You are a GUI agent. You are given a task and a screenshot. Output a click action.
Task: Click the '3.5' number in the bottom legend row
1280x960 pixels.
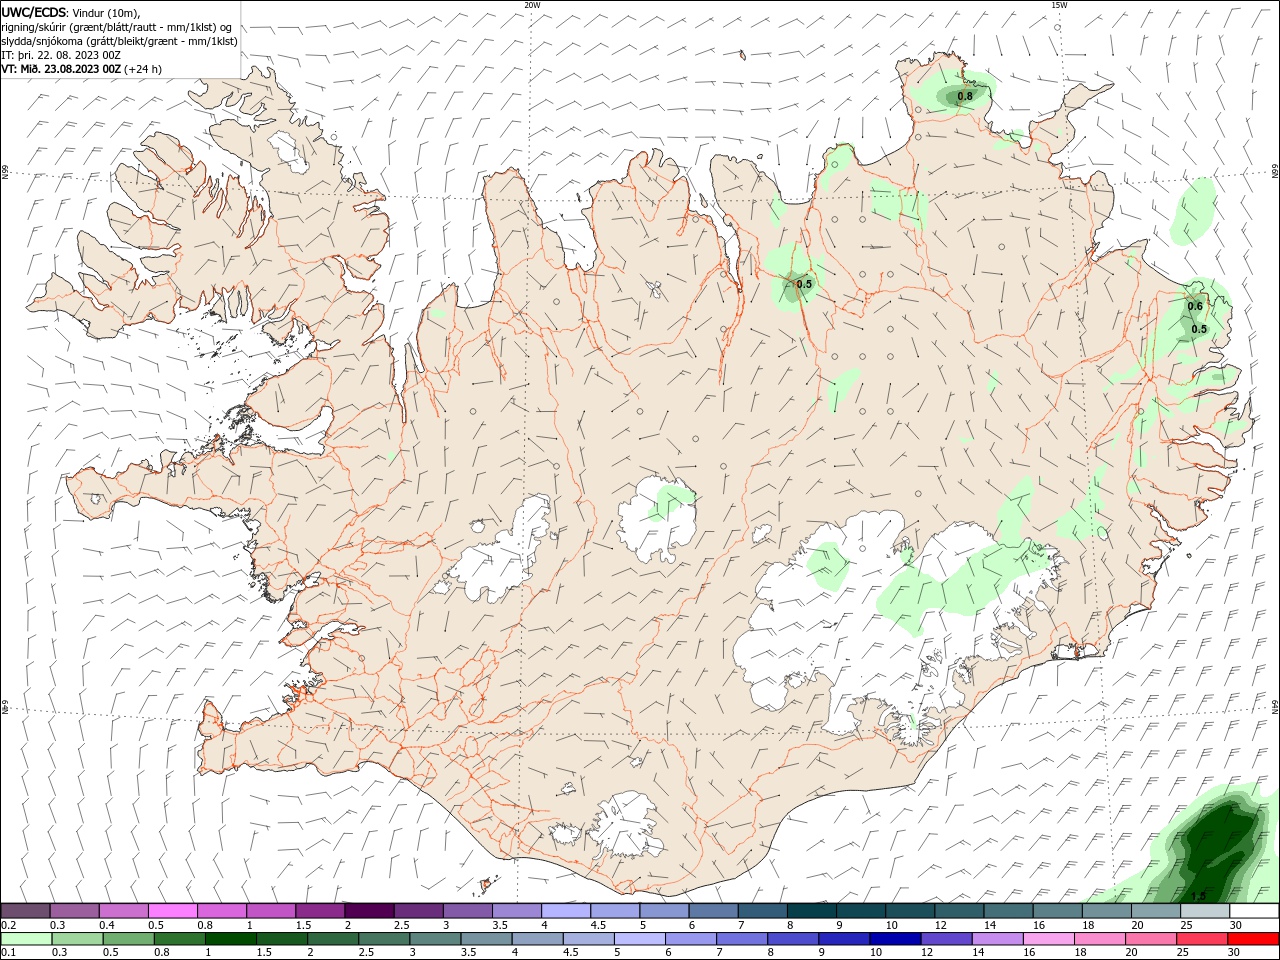pyautogui.click(x=468, y=953)
